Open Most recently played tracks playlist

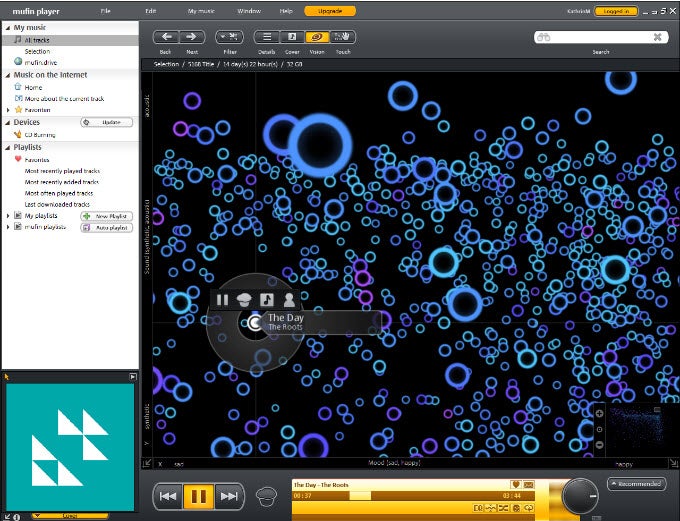pyautogui.click(x=62, y=171)
